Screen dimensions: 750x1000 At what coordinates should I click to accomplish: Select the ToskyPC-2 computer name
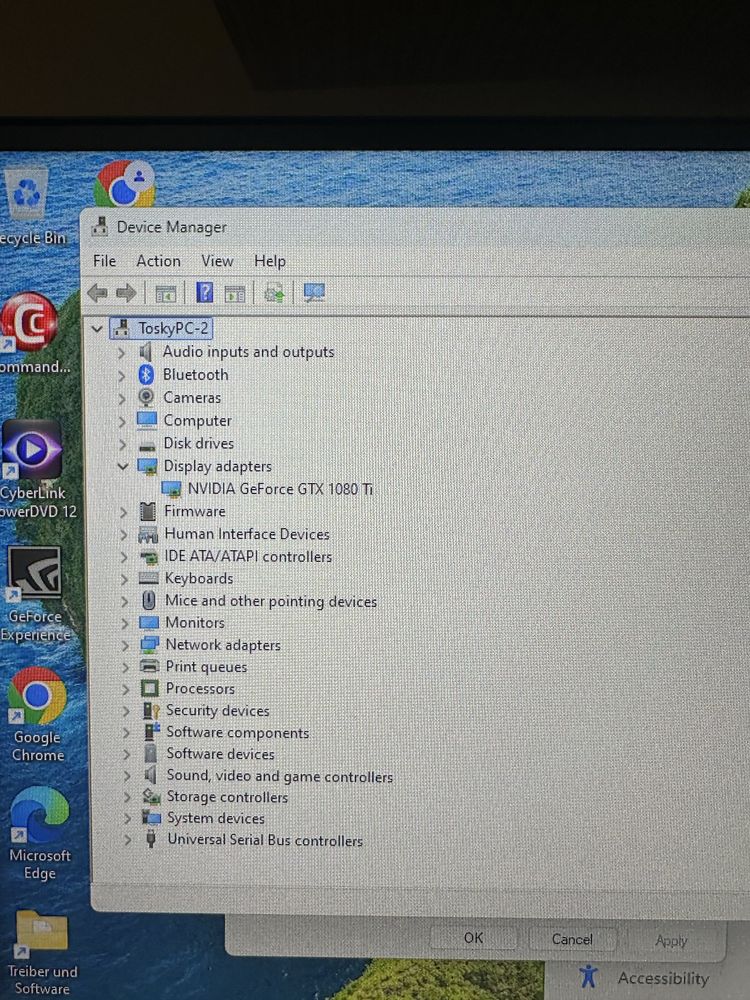point(173,328)
